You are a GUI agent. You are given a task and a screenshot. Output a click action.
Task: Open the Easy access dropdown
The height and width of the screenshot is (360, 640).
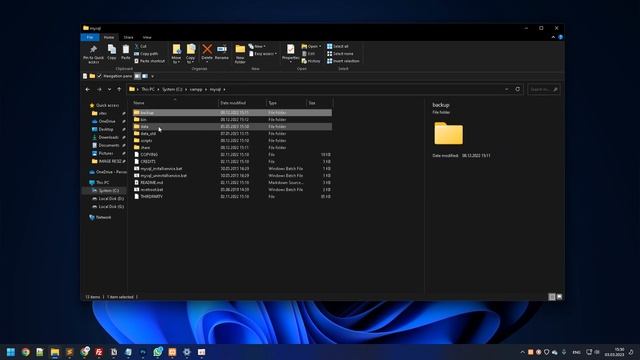click(x=263, y=54)
